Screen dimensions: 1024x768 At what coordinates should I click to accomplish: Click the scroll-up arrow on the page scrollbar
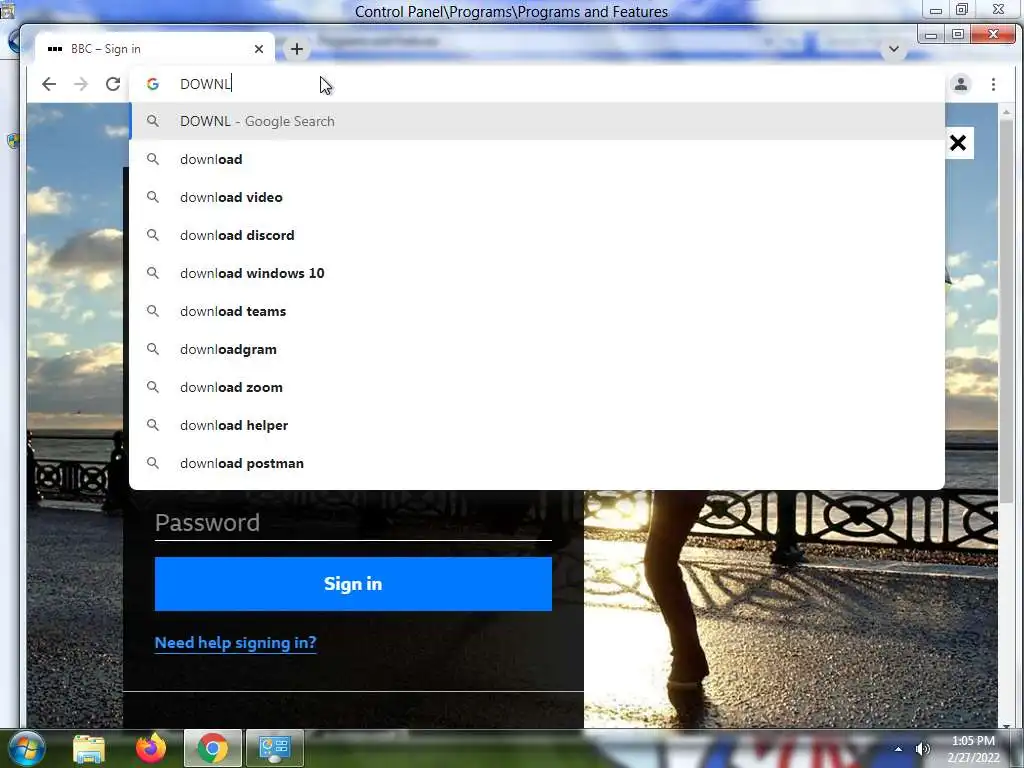tap(1006, 112)
